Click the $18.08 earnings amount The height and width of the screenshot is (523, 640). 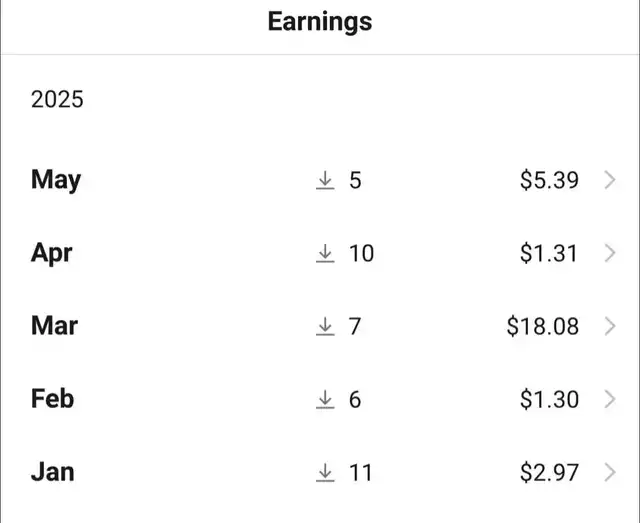(x=543, y=327)
